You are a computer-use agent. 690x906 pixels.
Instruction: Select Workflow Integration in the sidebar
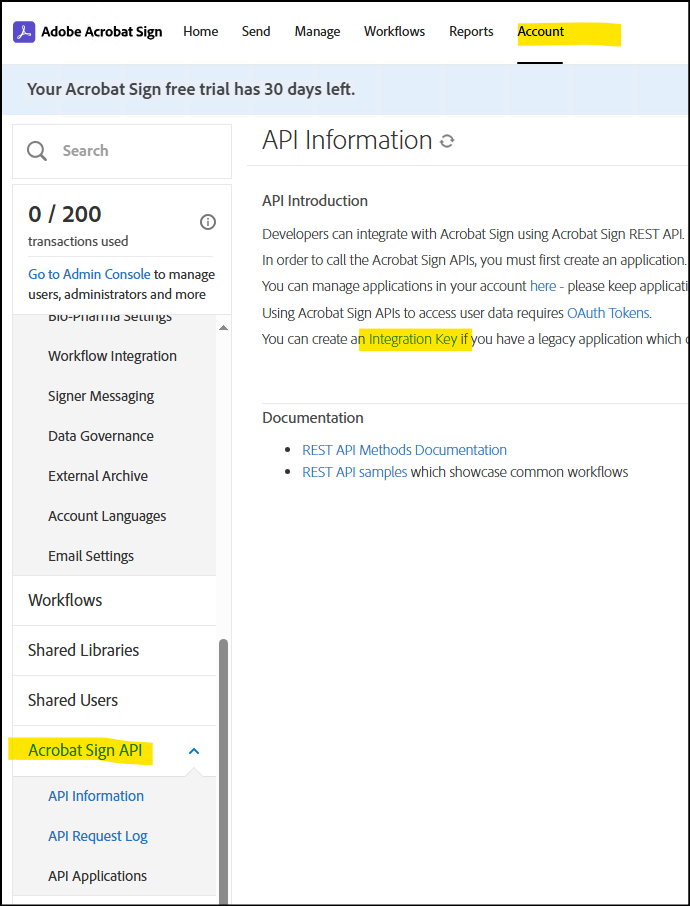(112, 356)
